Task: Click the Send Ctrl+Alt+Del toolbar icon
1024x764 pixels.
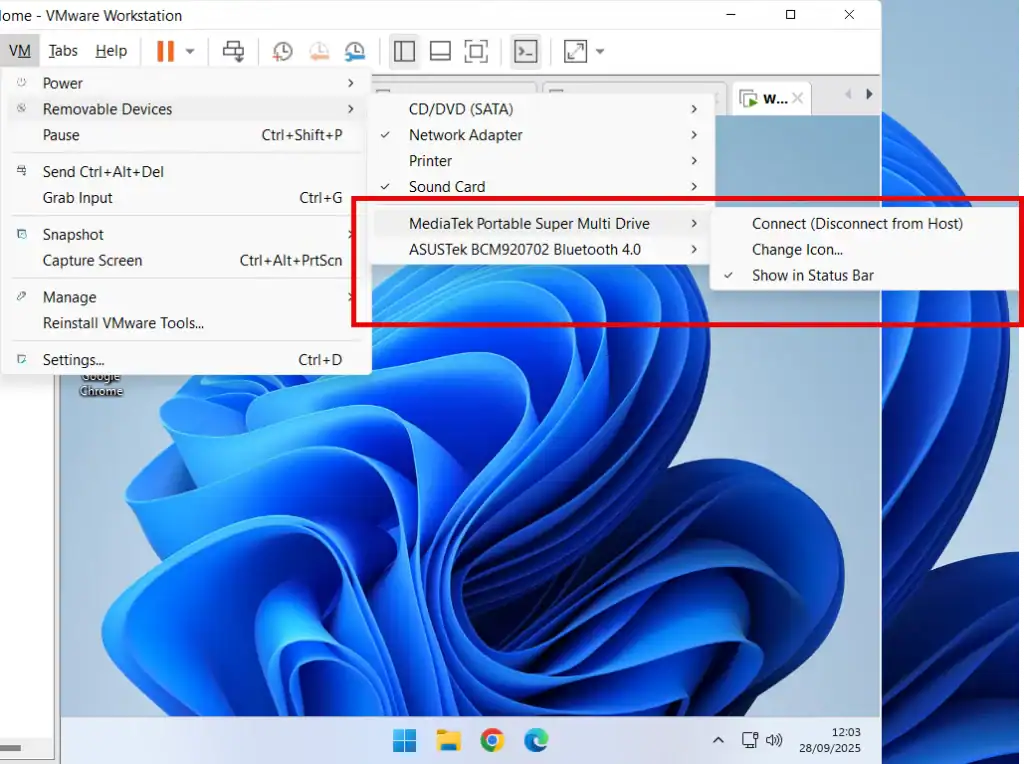Action: 233,51
